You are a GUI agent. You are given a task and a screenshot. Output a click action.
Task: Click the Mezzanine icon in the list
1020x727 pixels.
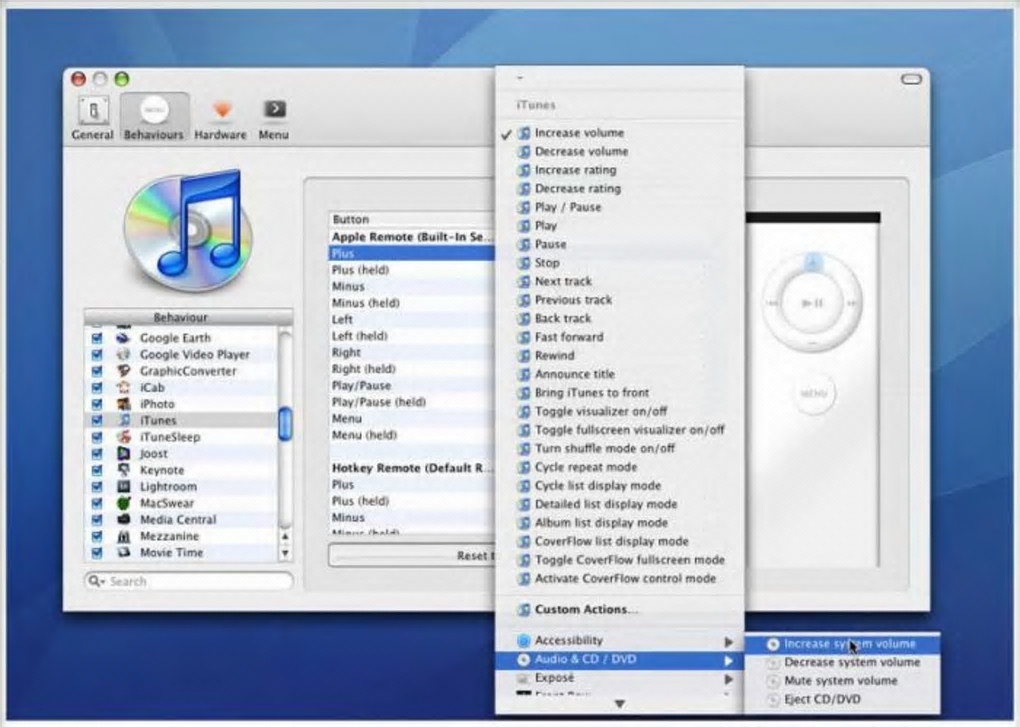123,536
